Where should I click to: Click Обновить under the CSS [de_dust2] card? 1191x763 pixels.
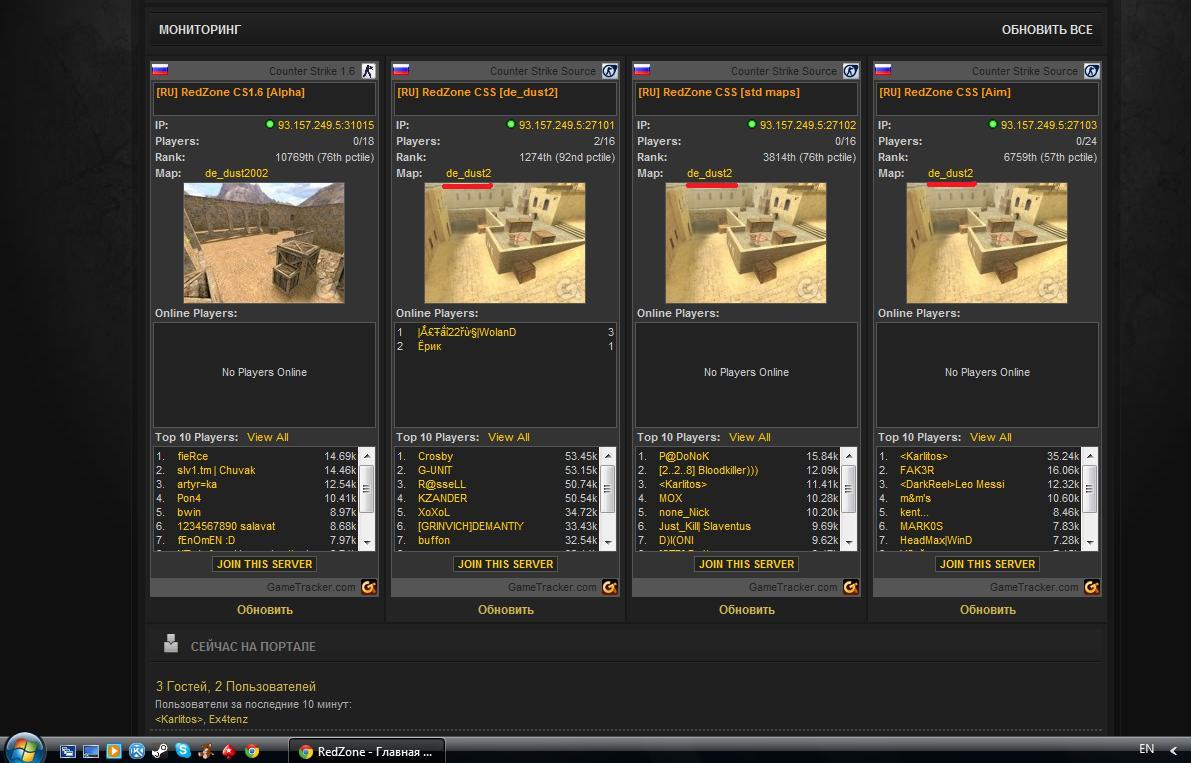click(506, 610)
